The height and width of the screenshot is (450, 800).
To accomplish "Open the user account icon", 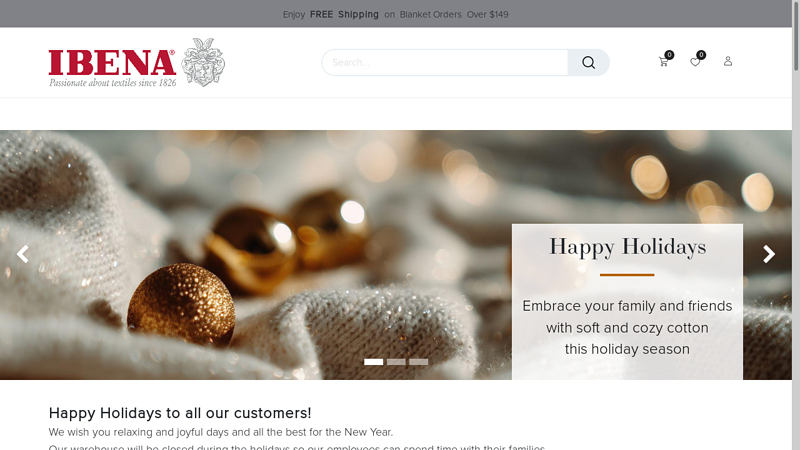I will pos(728,61).
